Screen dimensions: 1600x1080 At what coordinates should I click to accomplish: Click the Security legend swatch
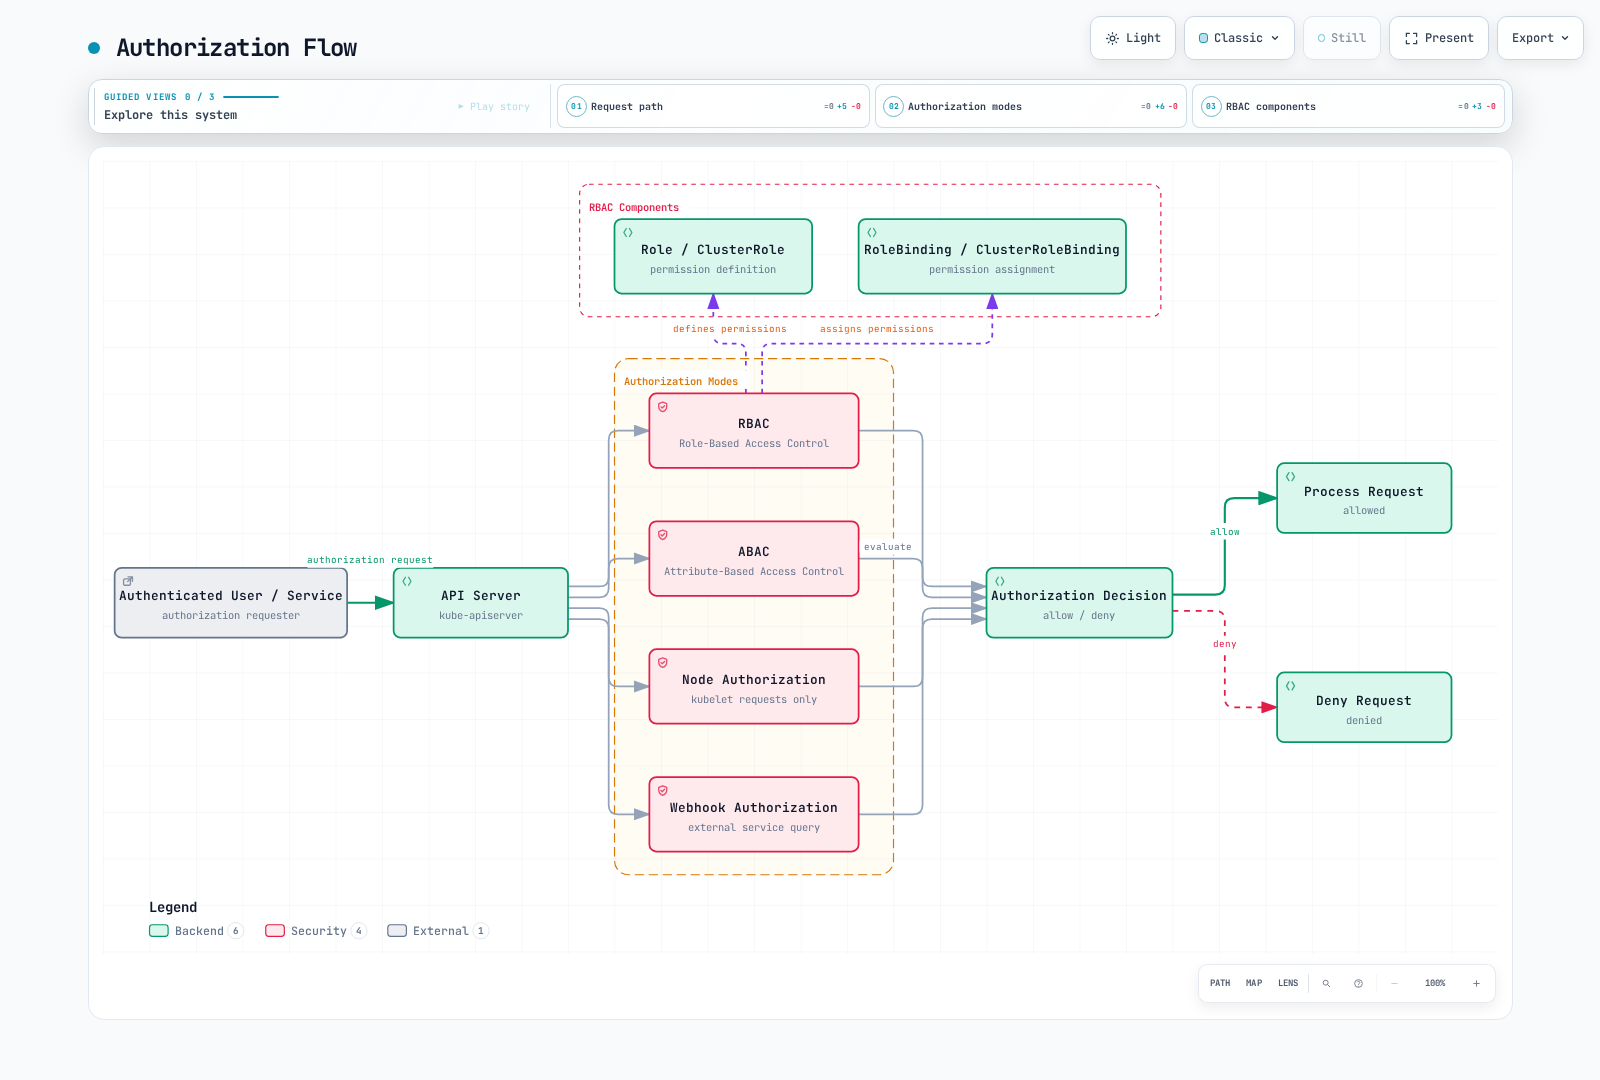pyautogui.click(x=275, y=931)
